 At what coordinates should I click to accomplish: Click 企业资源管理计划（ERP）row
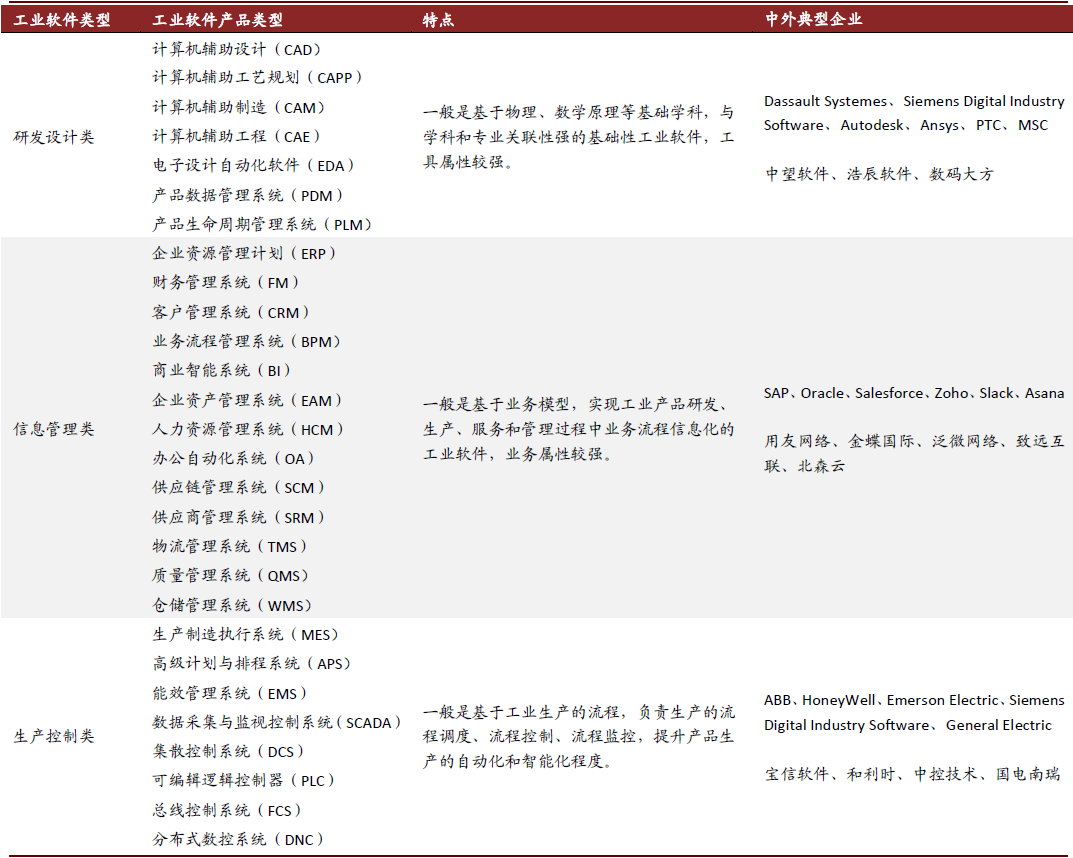244,253
